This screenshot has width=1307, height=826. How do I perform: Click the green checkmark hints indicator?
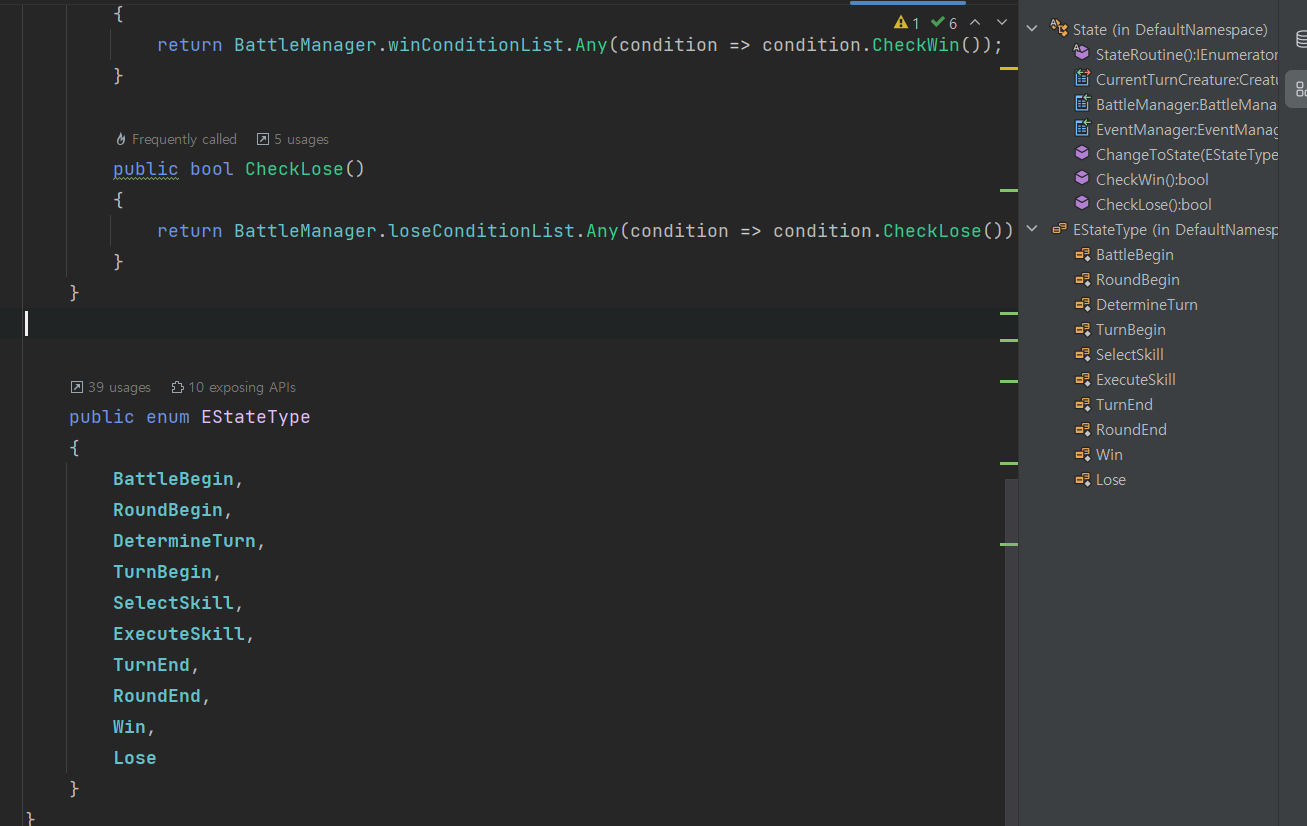944,23
